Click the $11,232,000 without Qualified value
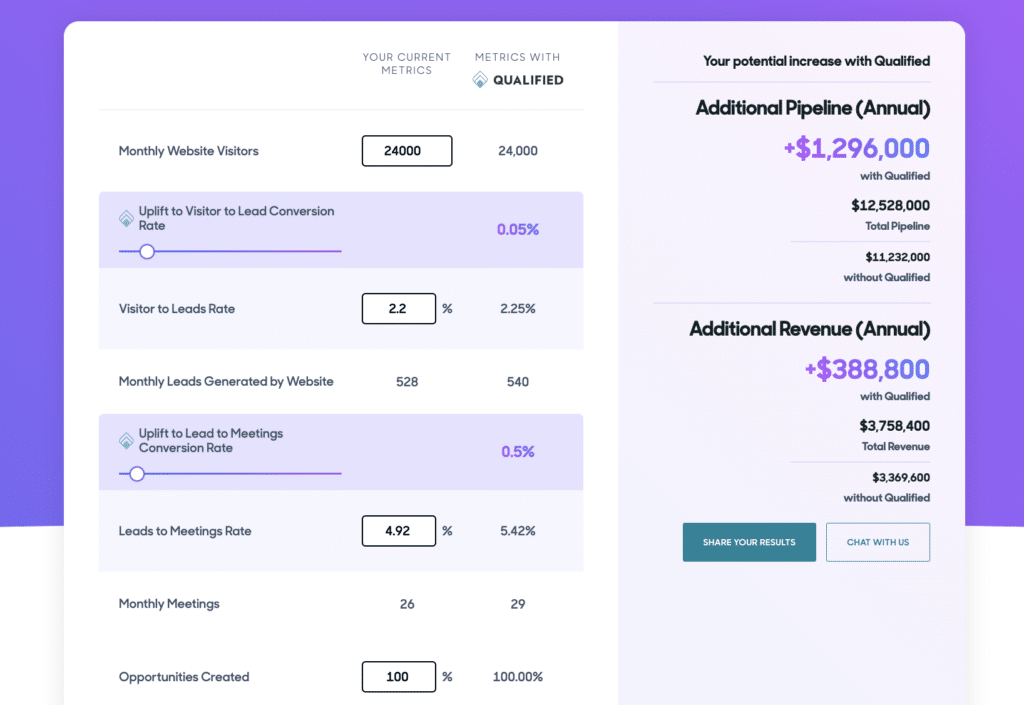This screenshot has width=1024, height=705. pyautogui.click(x=897, y=257)
